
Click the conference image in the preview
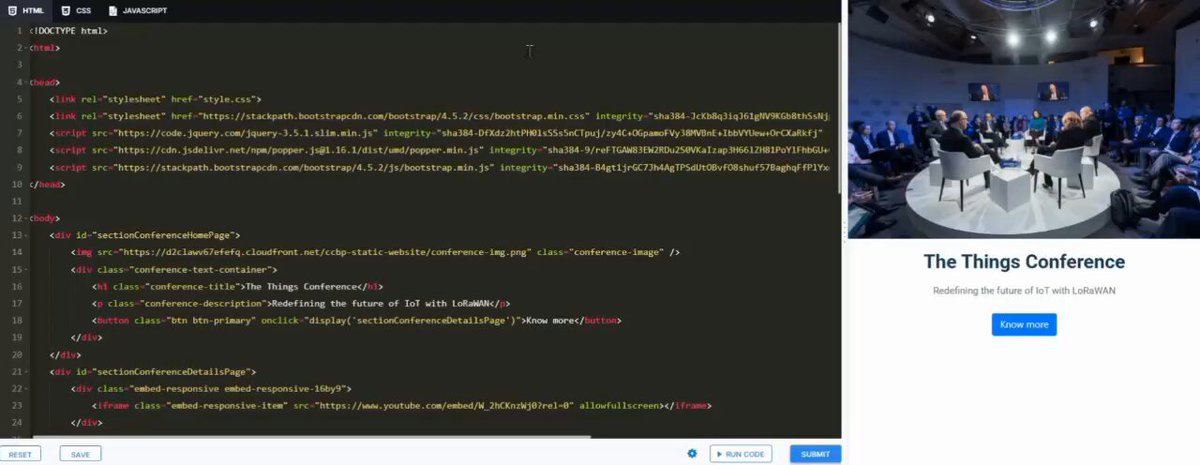tap(1024, 120)
